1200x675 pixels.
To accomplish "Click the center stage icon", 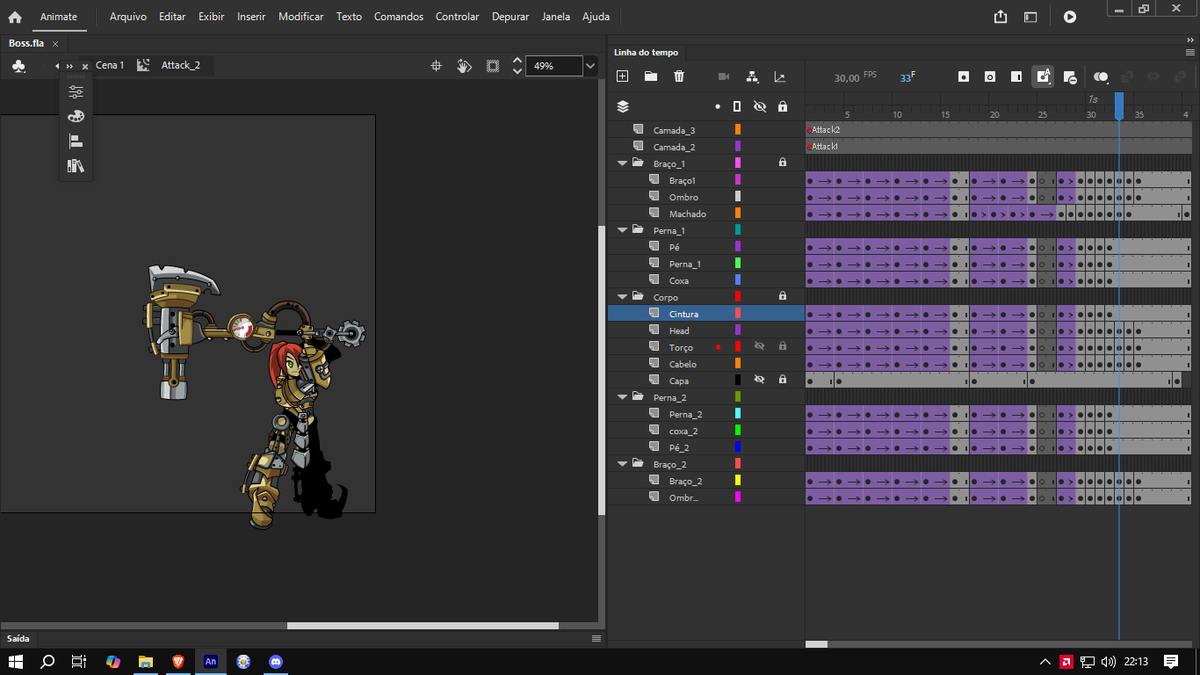I will pos(436,66).
